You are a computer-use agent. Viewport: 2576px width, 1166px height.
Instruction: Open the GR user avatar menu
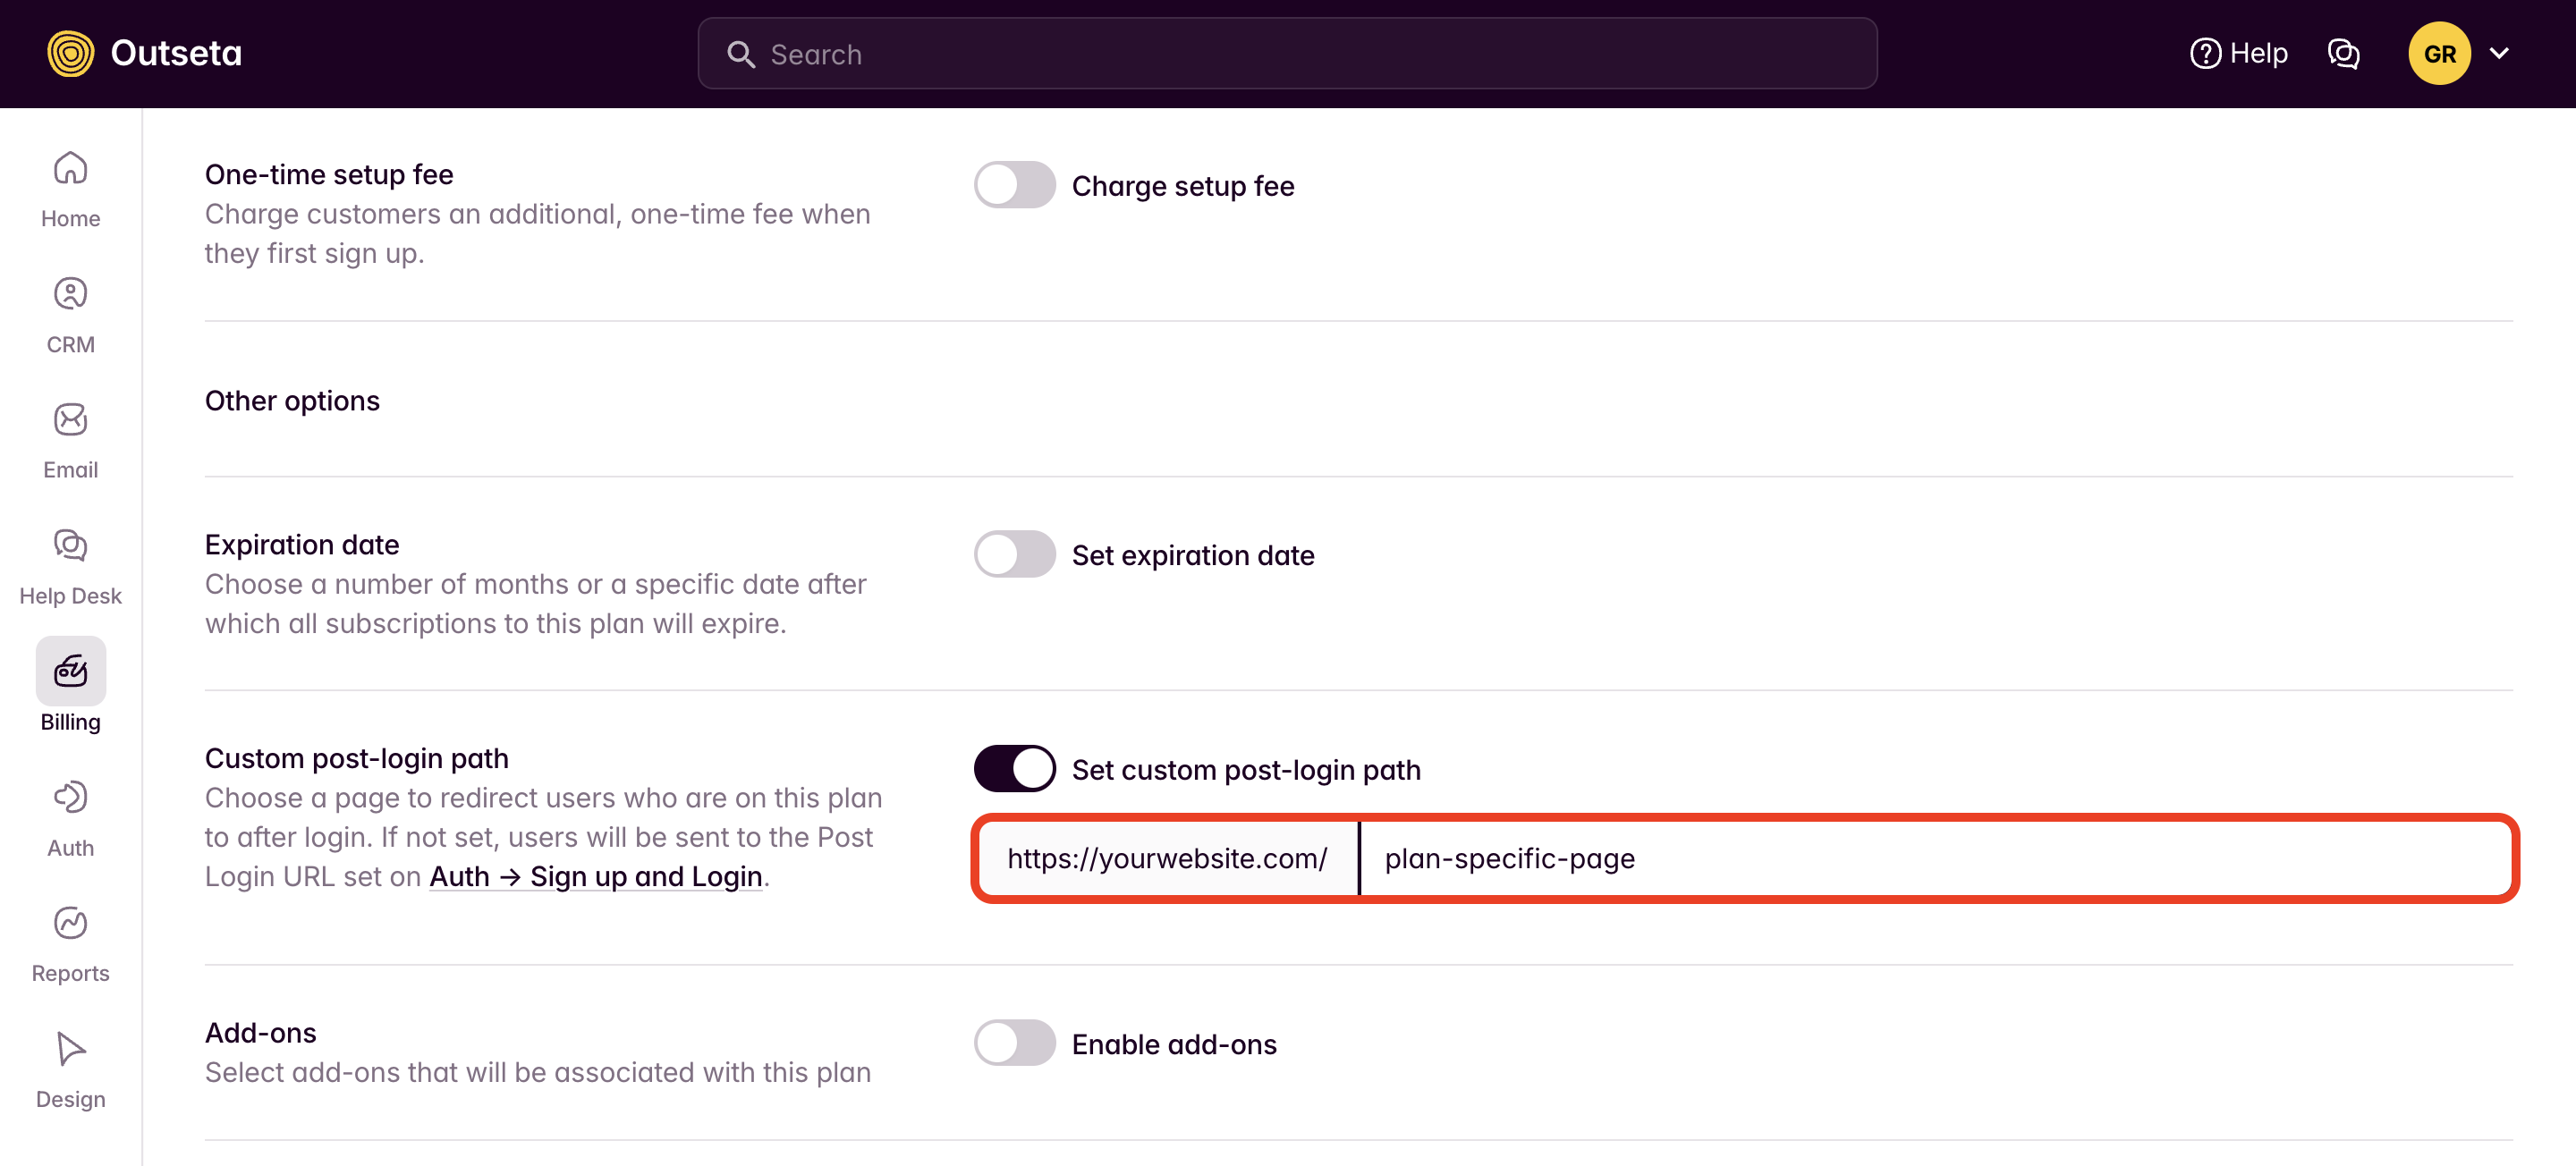2438,54
